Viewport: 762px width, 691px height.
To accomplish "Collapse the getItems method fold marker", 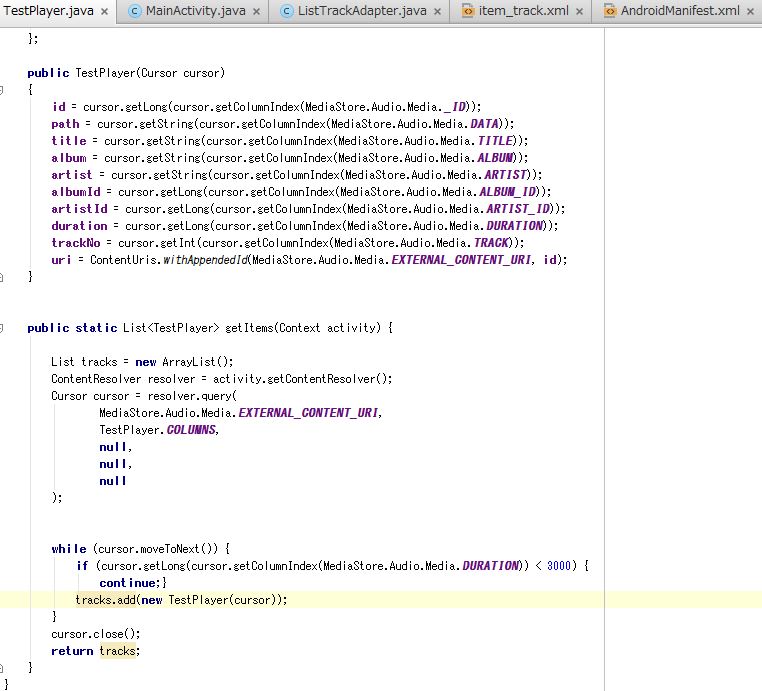I will (1, 328).
